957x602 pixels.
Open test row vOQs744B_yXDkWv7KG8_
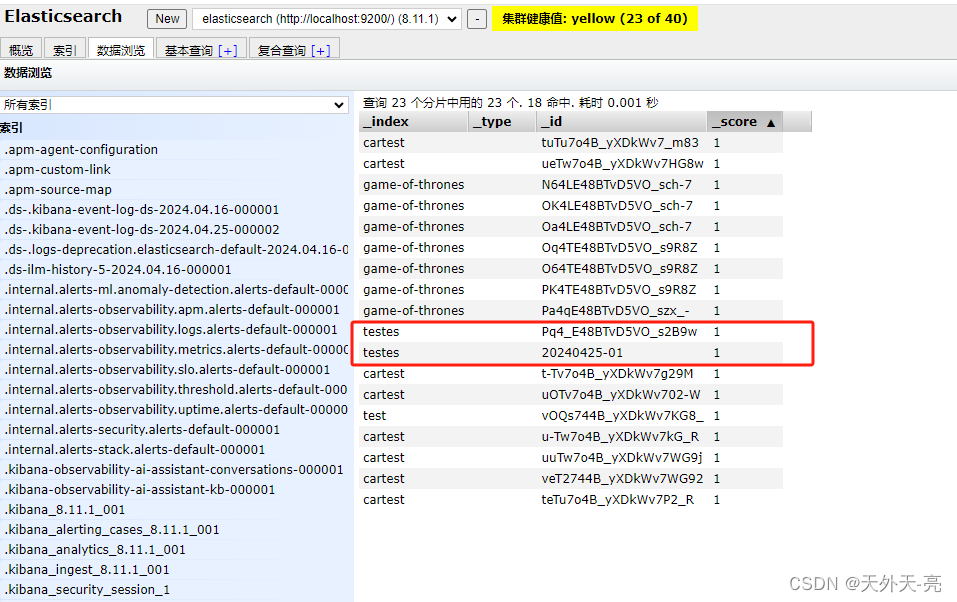(x=571, y=416)
